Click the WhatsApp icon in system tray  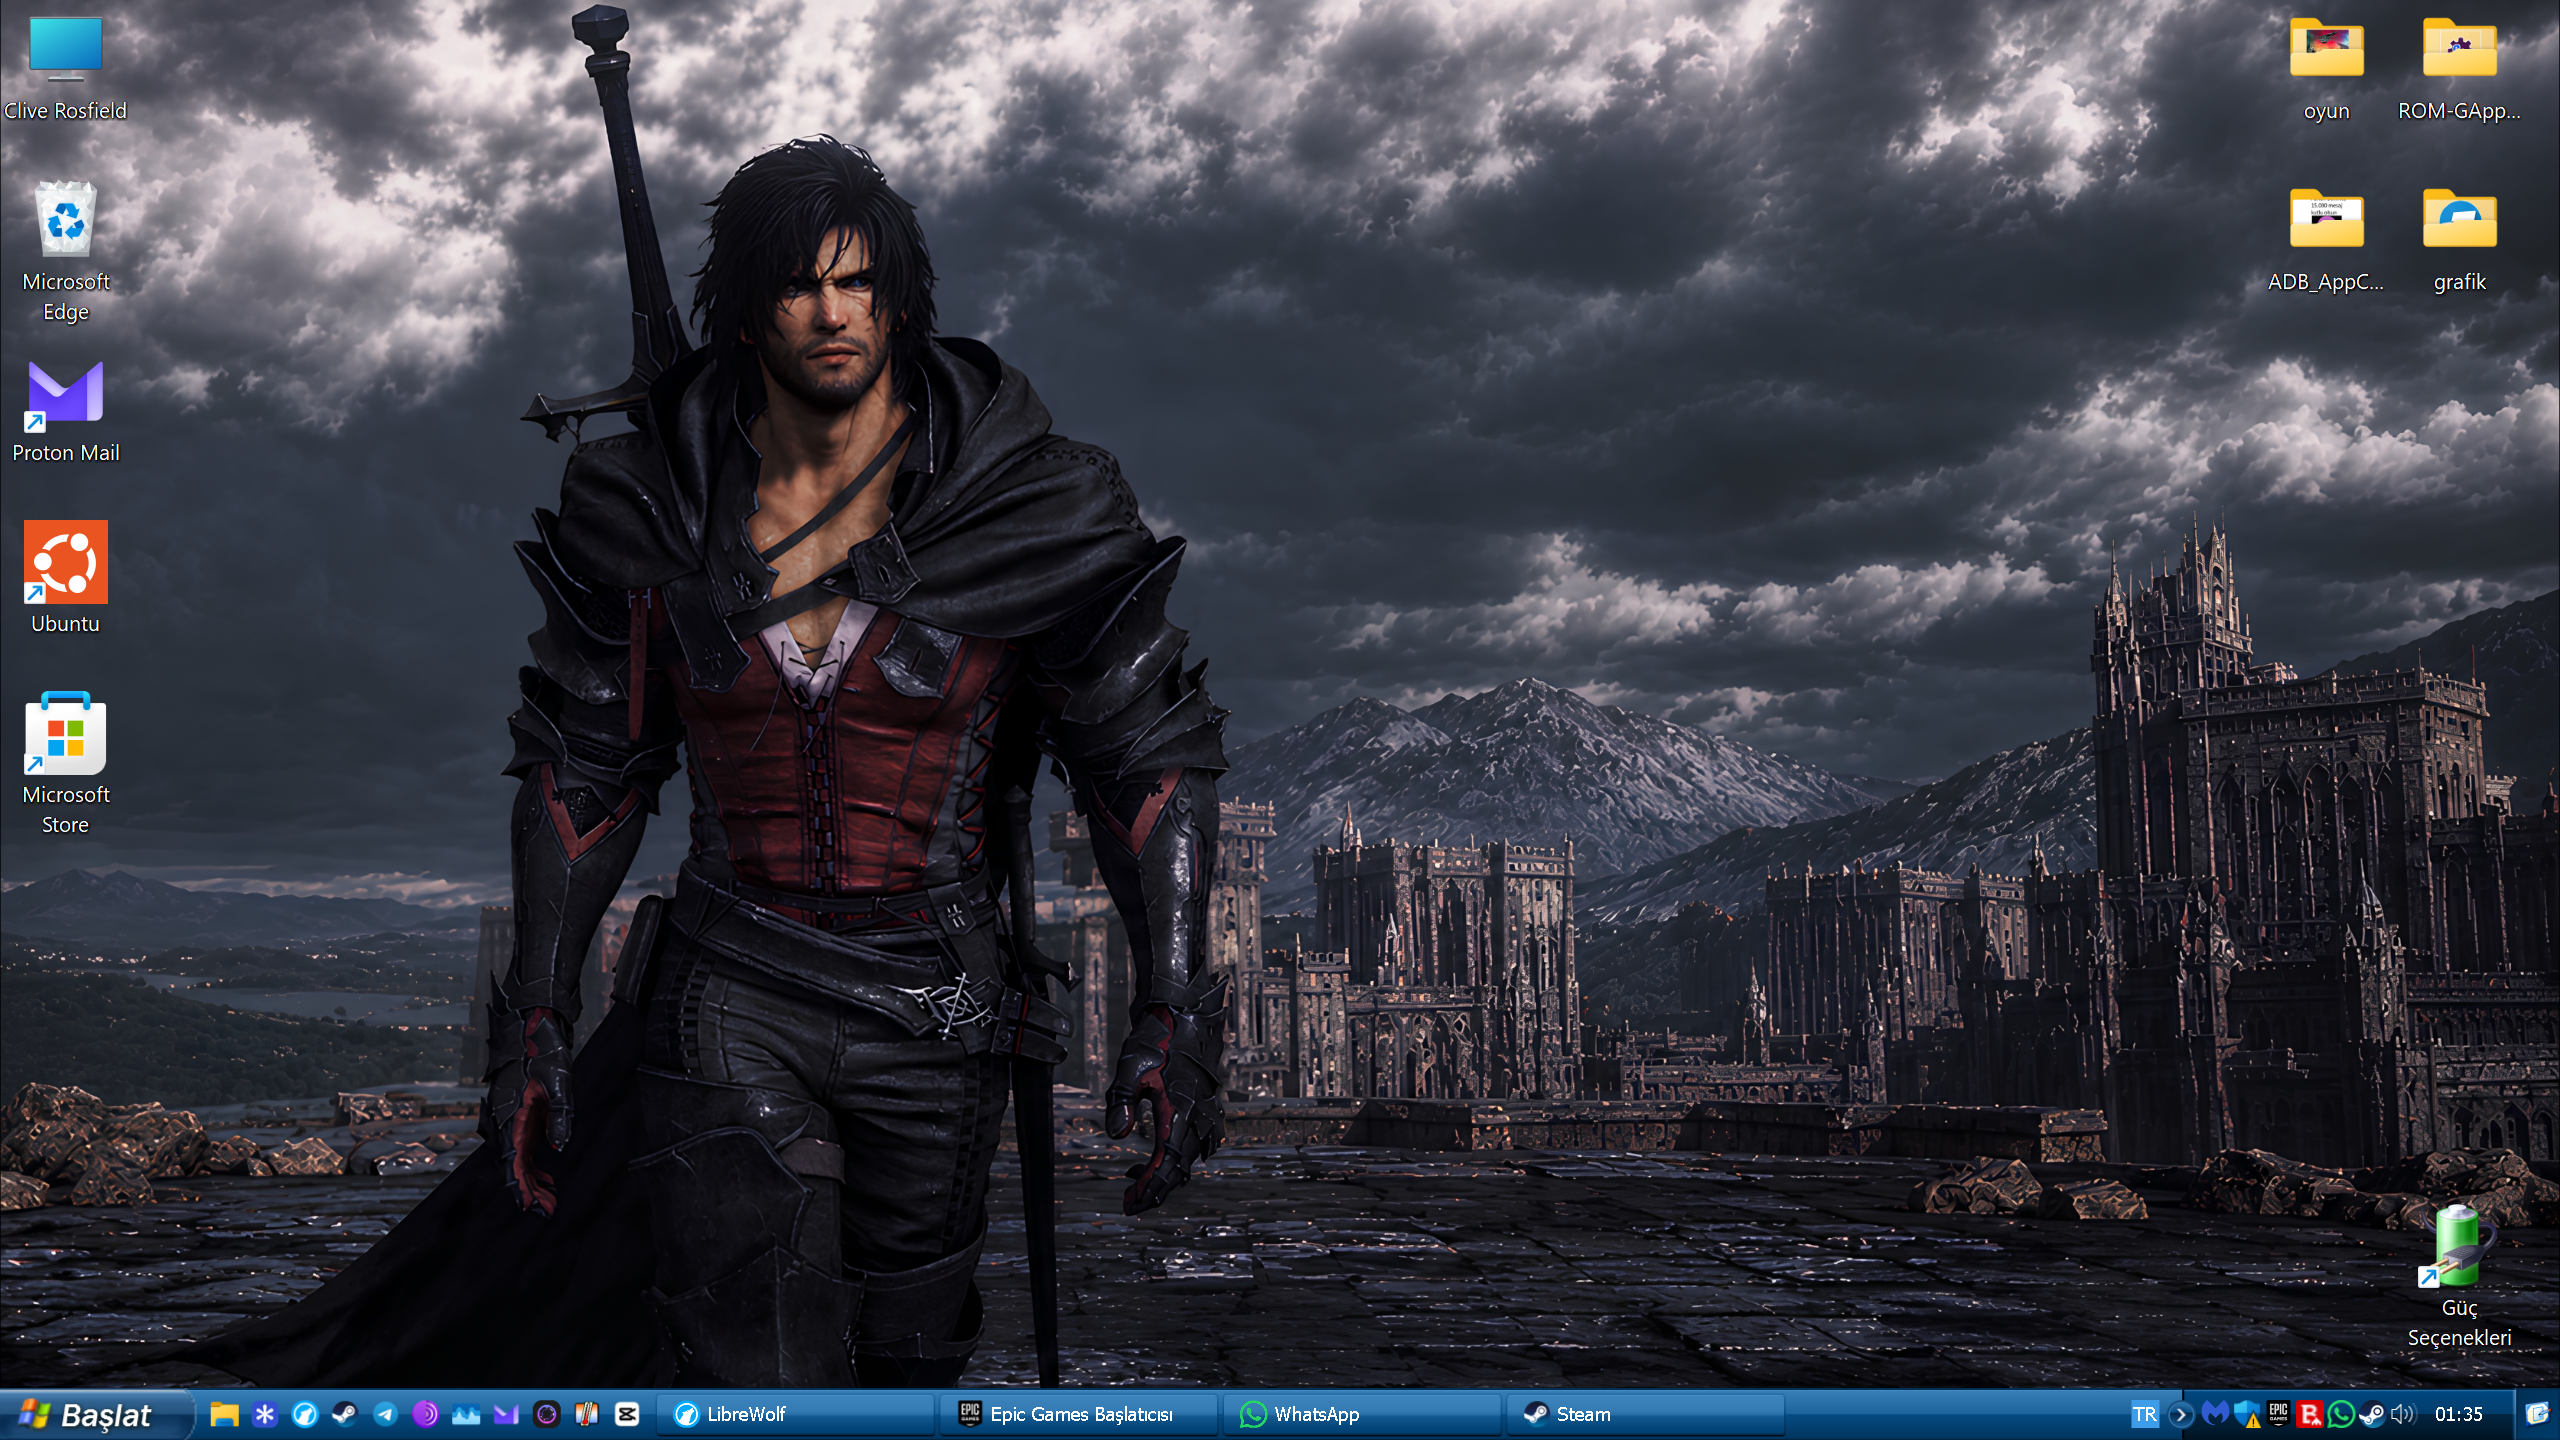tap(2341, 1414)
